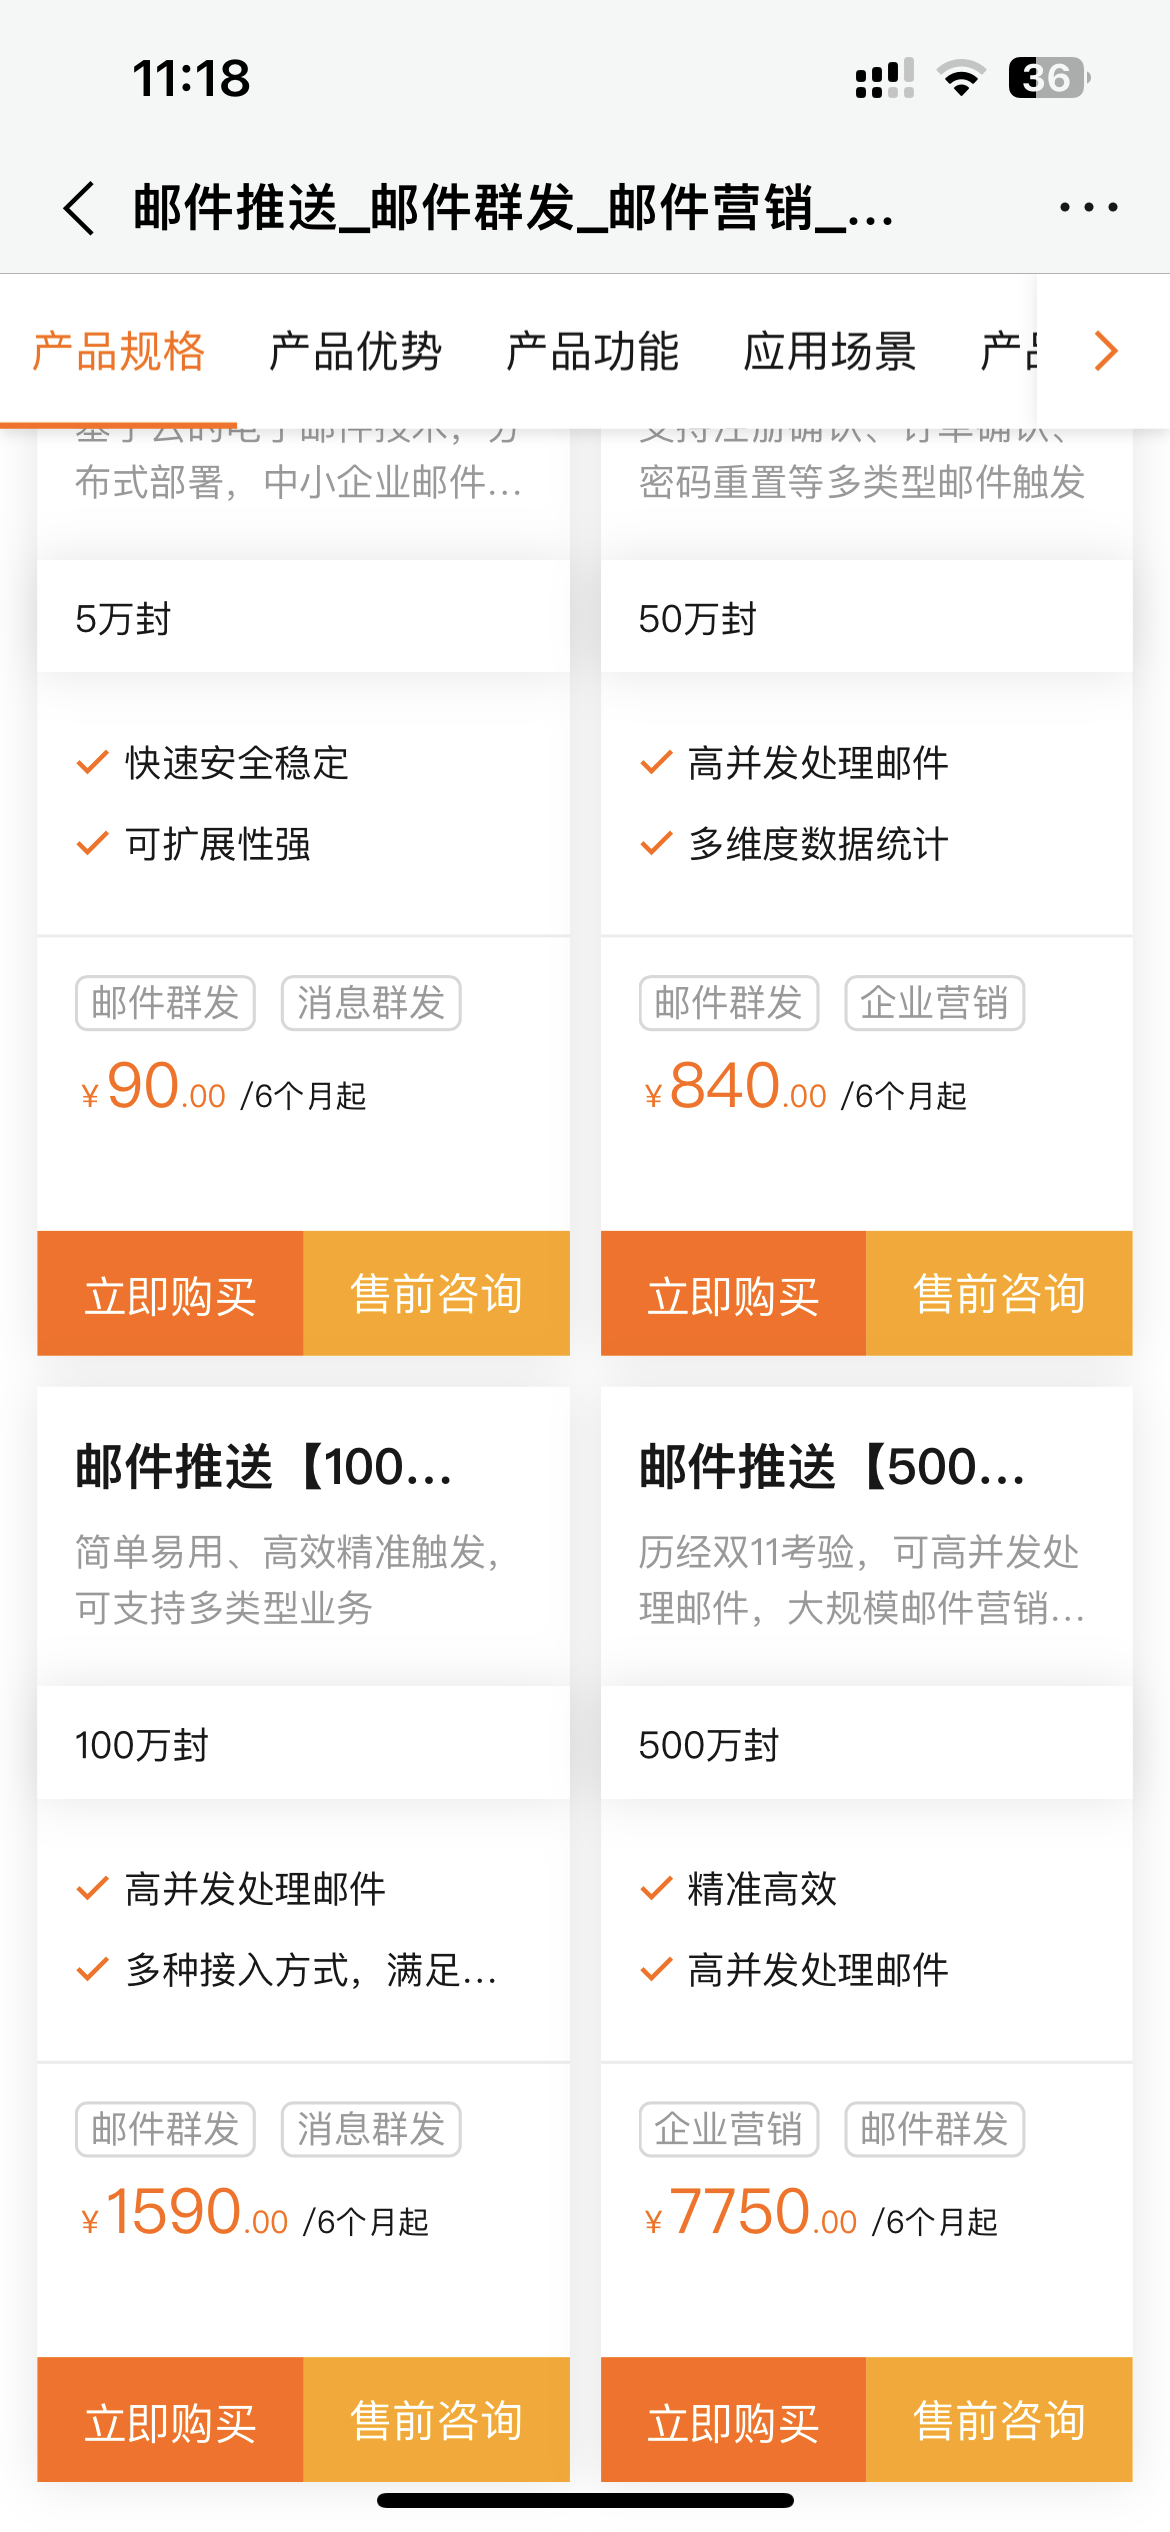Expand tab list with orange right chevron
Image resolution: width=1170 pixels, height=2532 pixels.
[1104, 351]
